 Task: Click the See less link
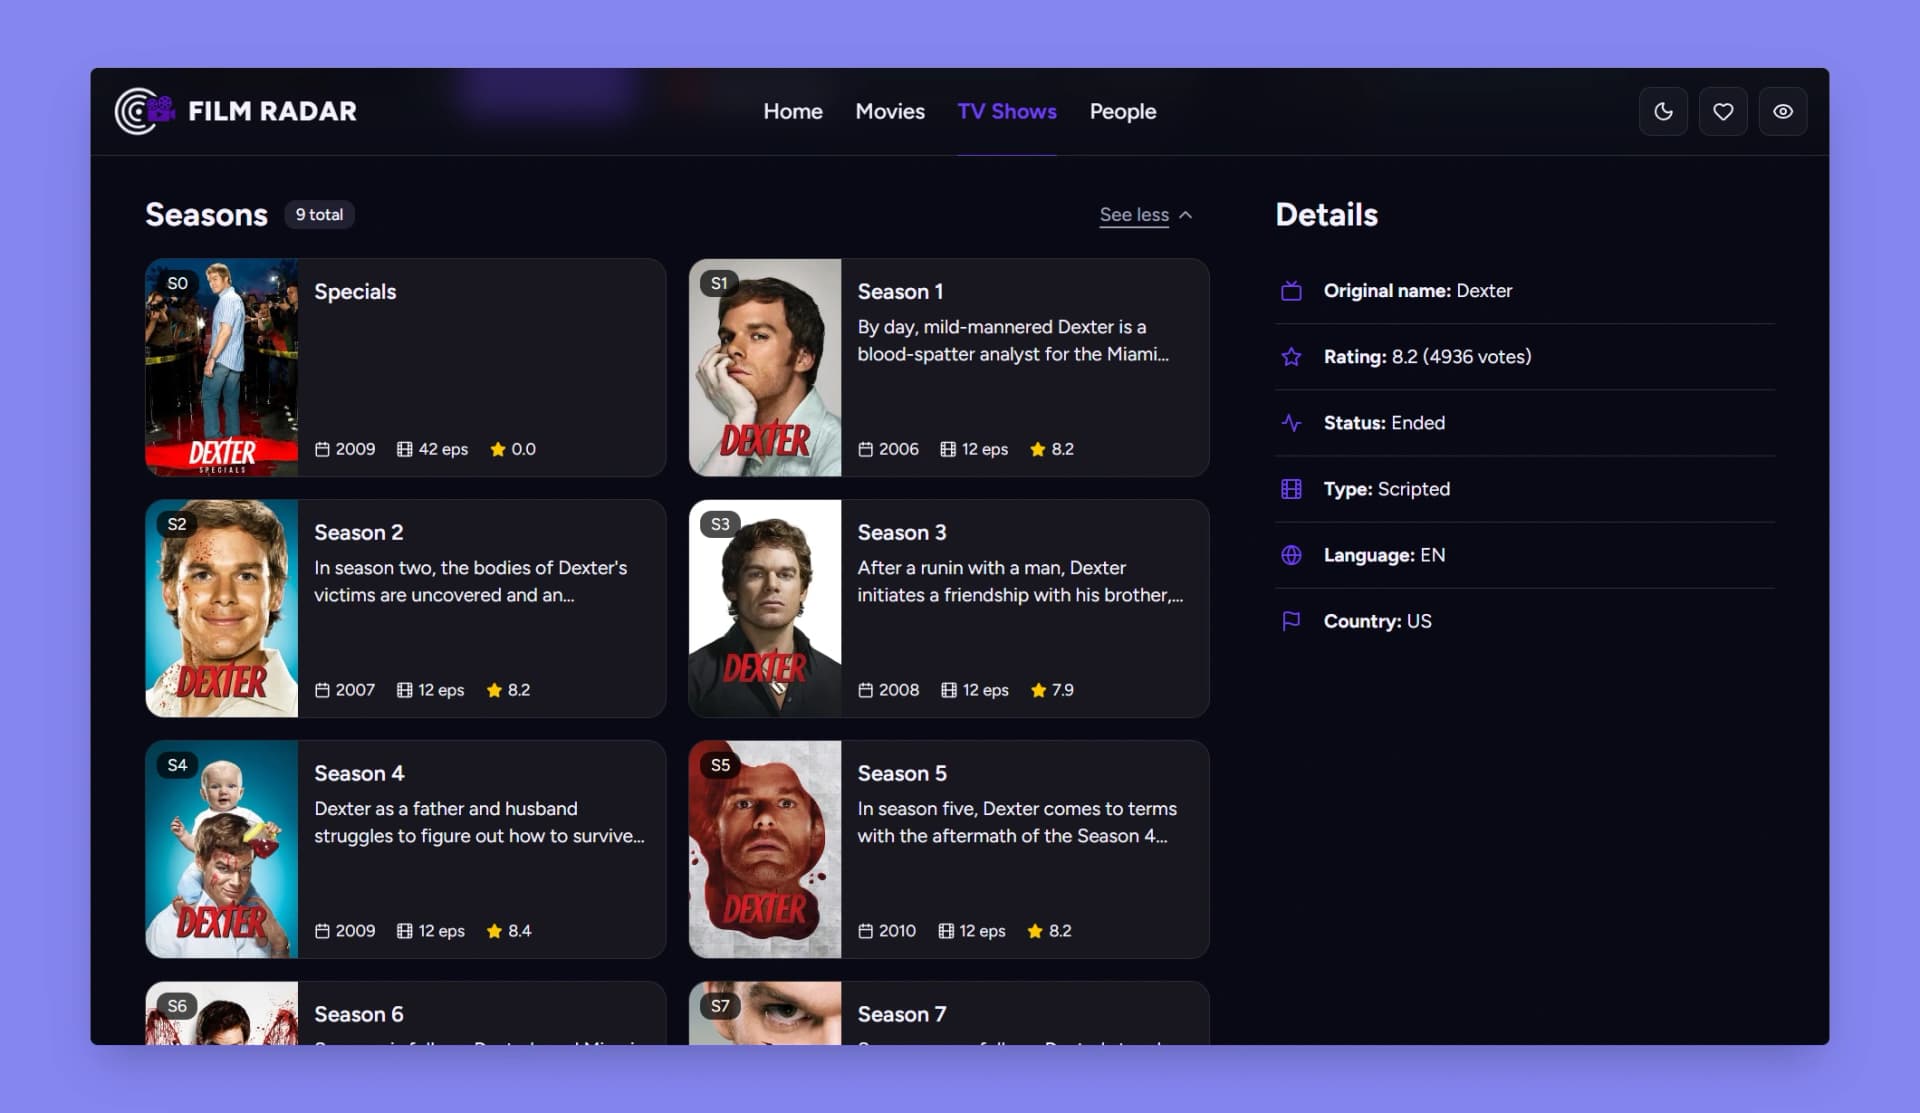[1134, 214]
